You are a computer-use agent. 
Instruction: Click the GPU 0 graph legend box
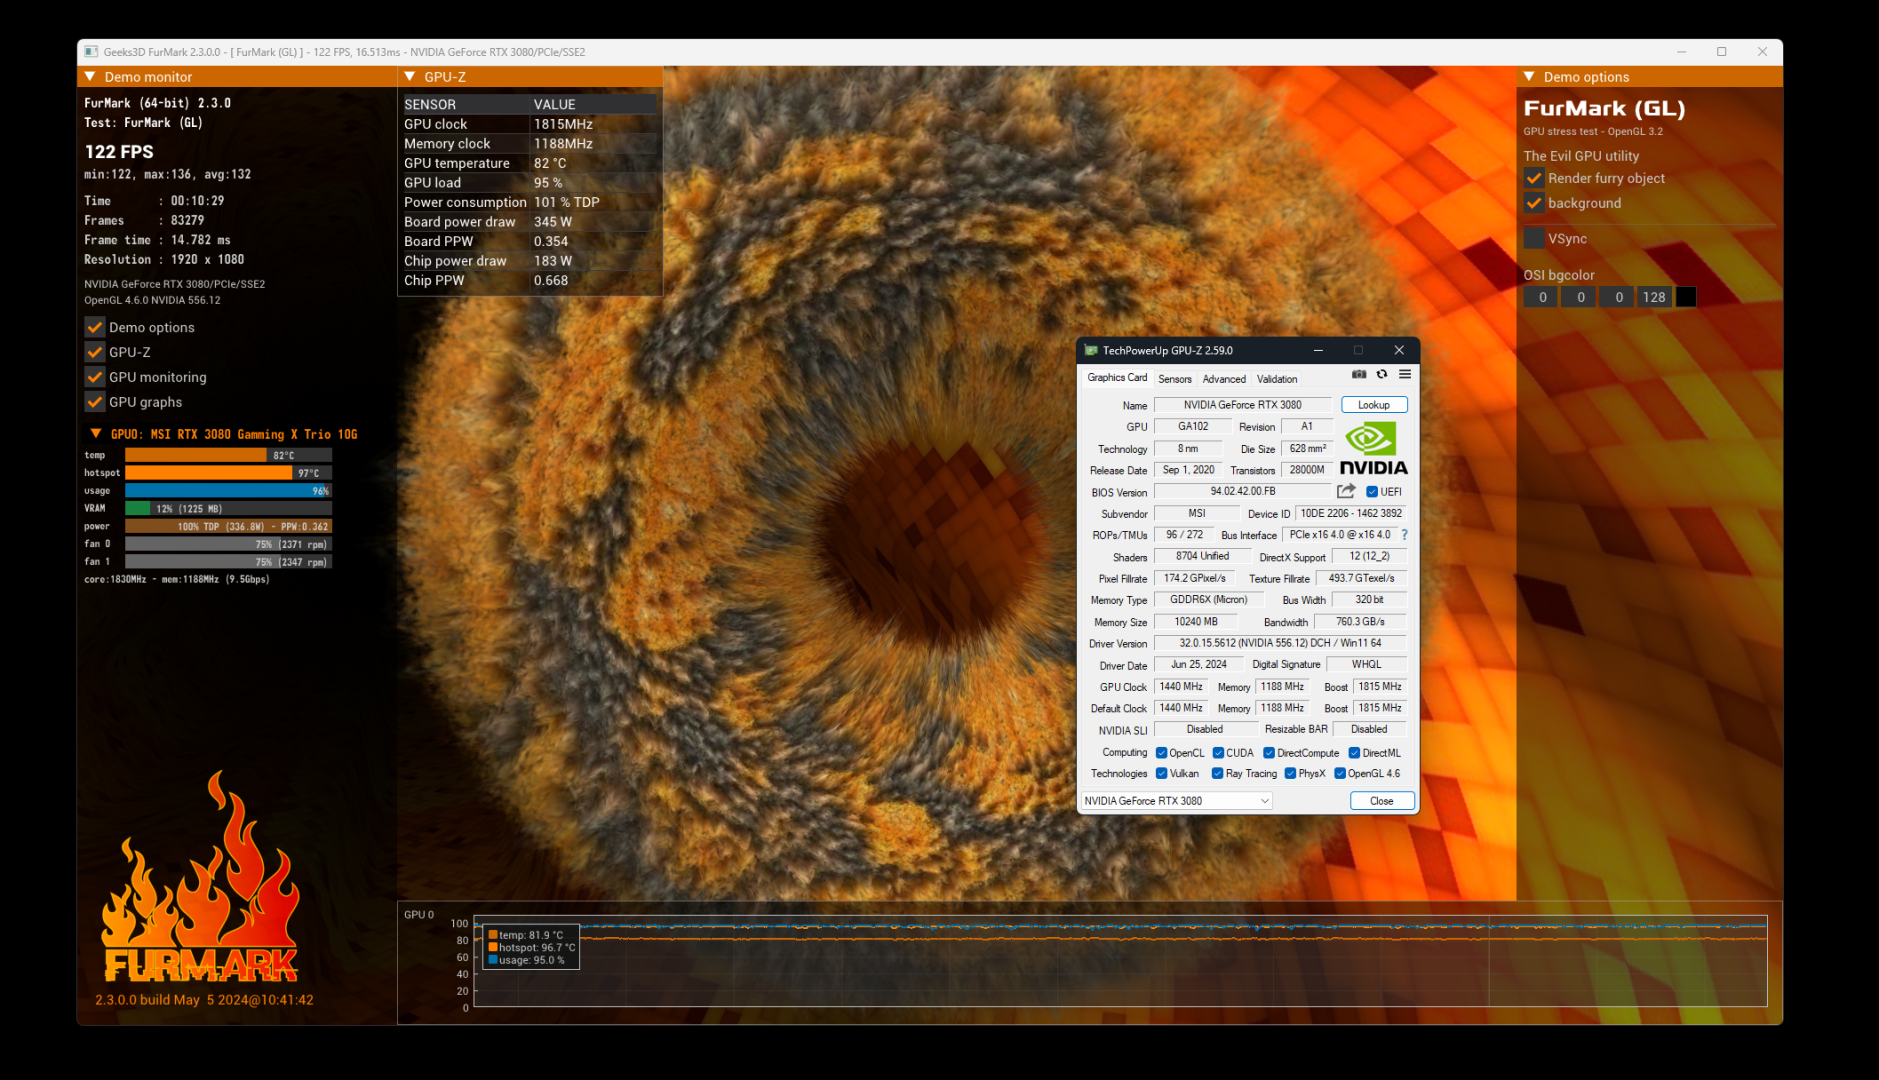[531, 947]
